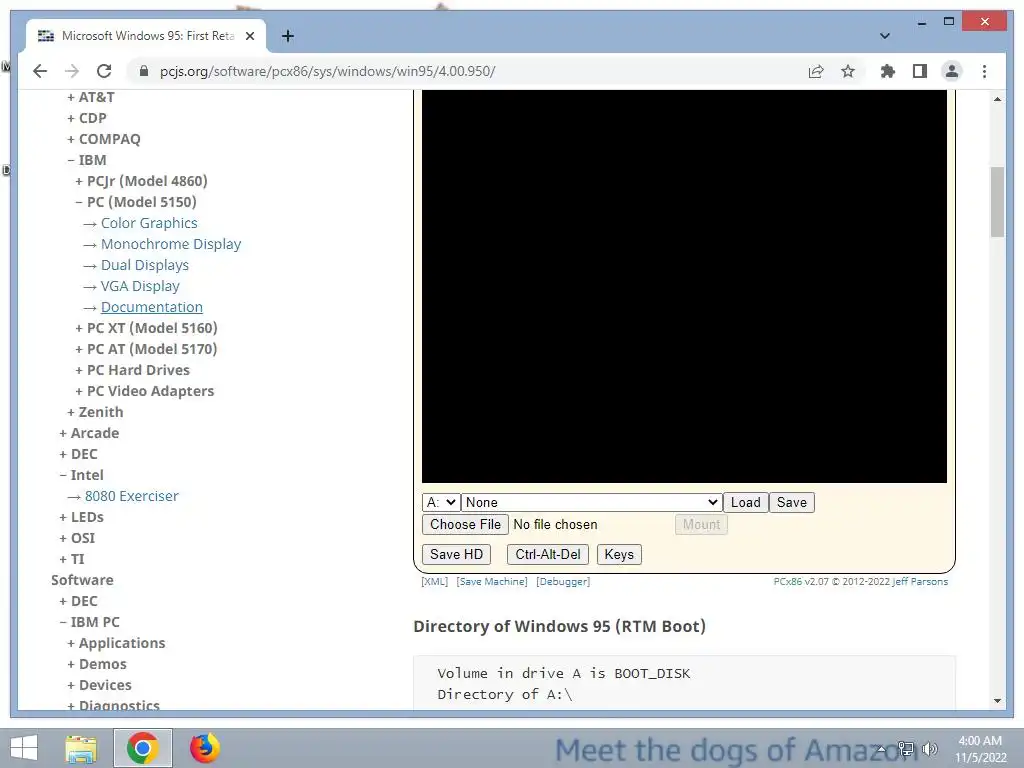Image resolution: width=1024 pixels, height=768 pixels.
Task: Open the None diskette dropdown
Action: click(x=592, y=502)
